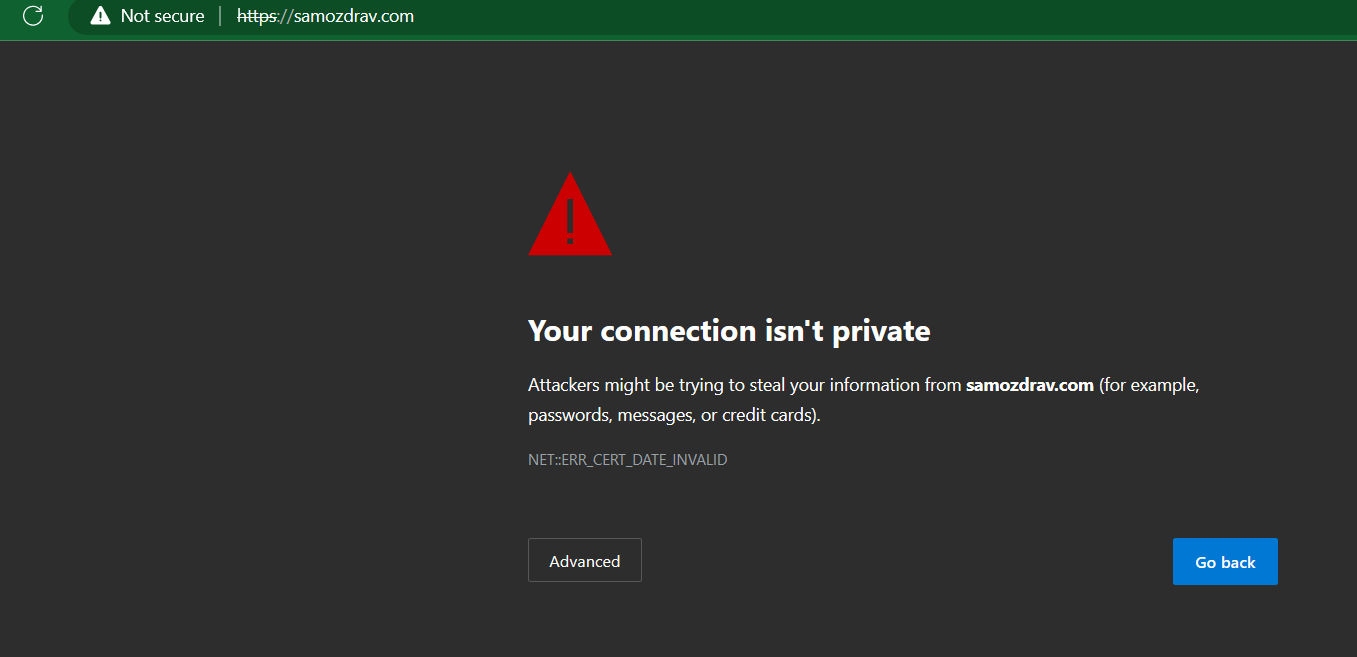Screen dimensions: 1357x657
Task: Click the word "Your" in the heading
Action: [560, 331]
